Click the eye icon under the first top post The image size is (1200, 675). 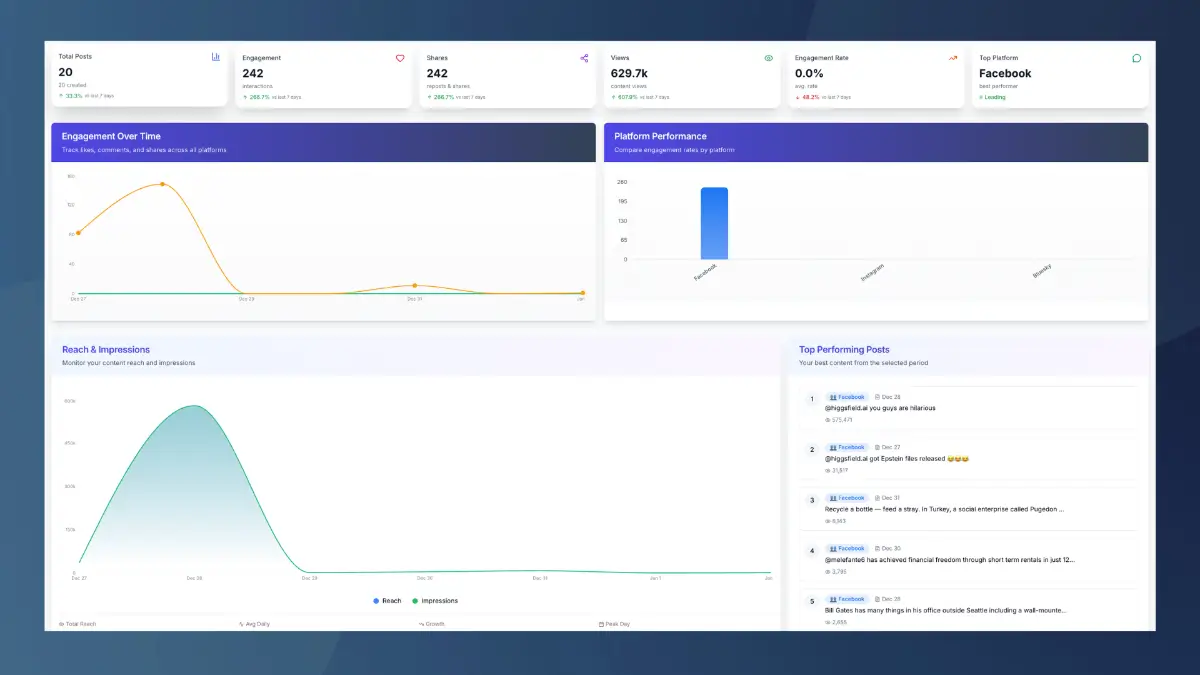828,420
